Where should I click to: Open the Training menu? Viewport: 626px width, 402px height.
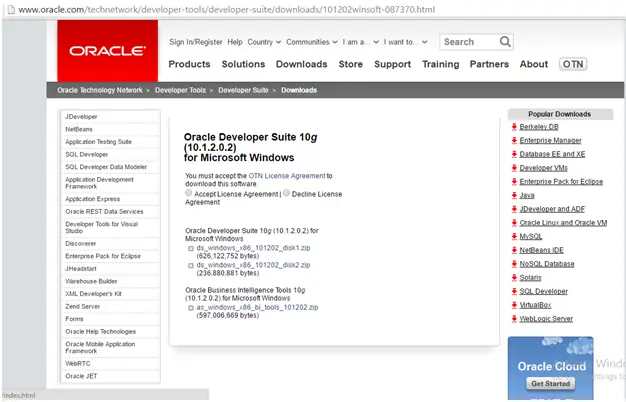(x=441, y=64)
